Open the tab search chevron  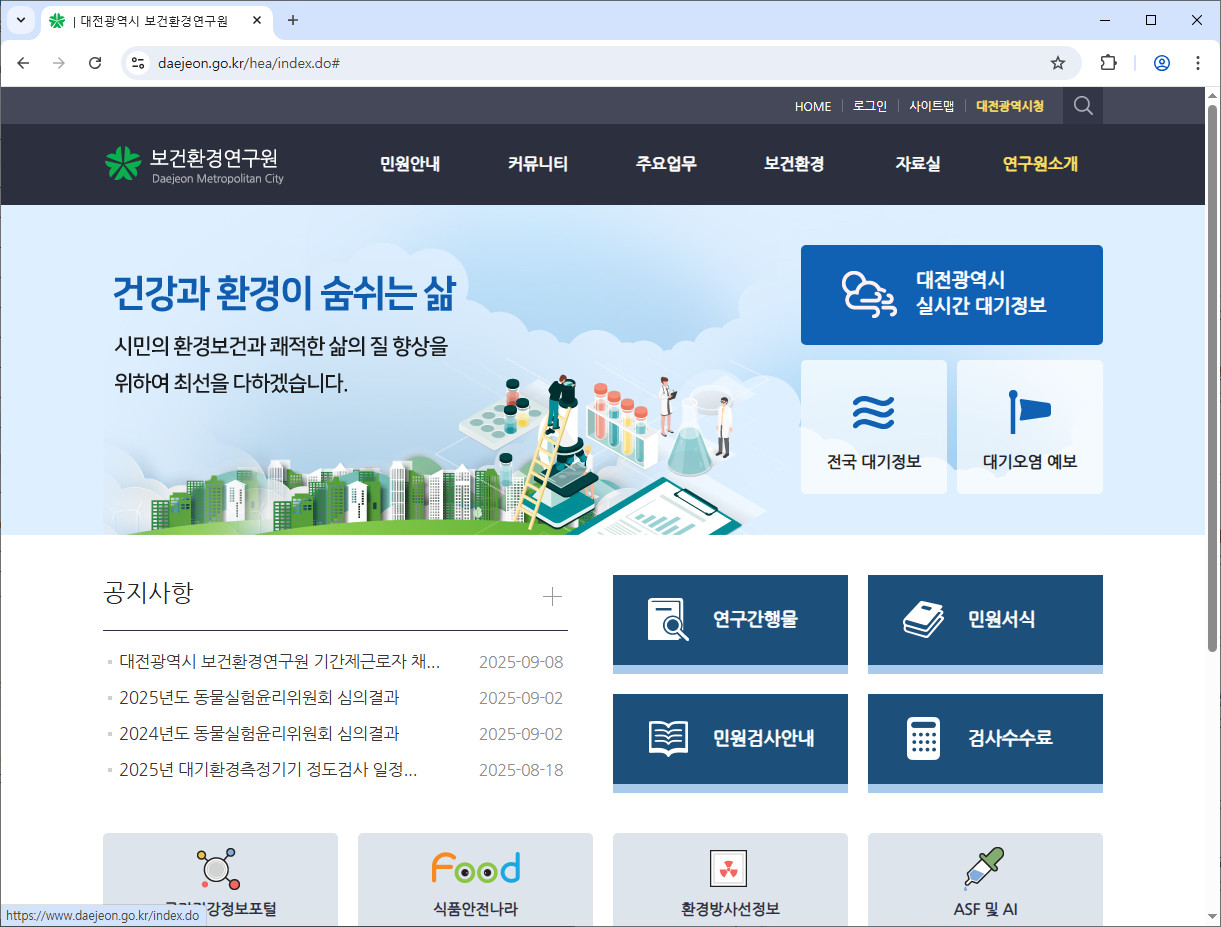tap(20, 20)
